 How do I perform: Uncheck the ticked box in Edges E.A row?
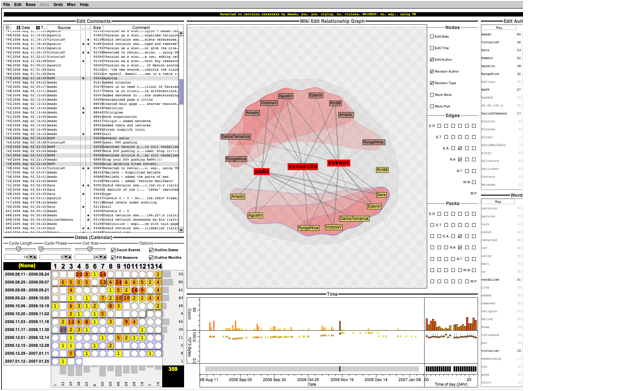[x=460, y=148]
